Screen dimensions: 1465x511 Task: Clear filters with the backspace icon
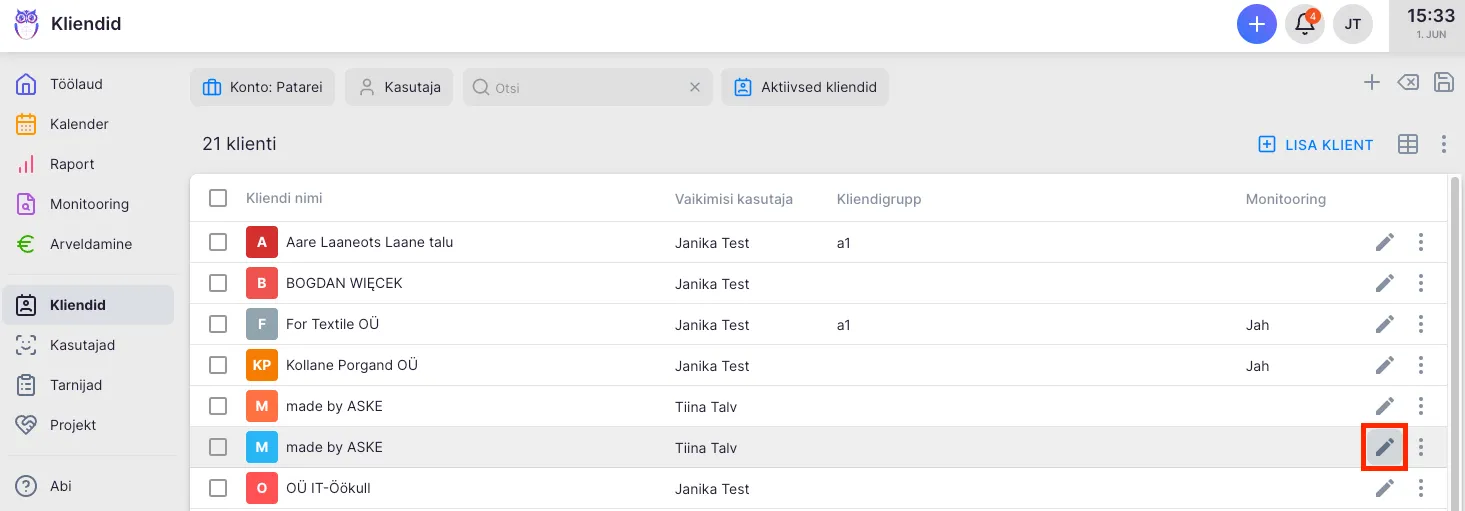1407,83
